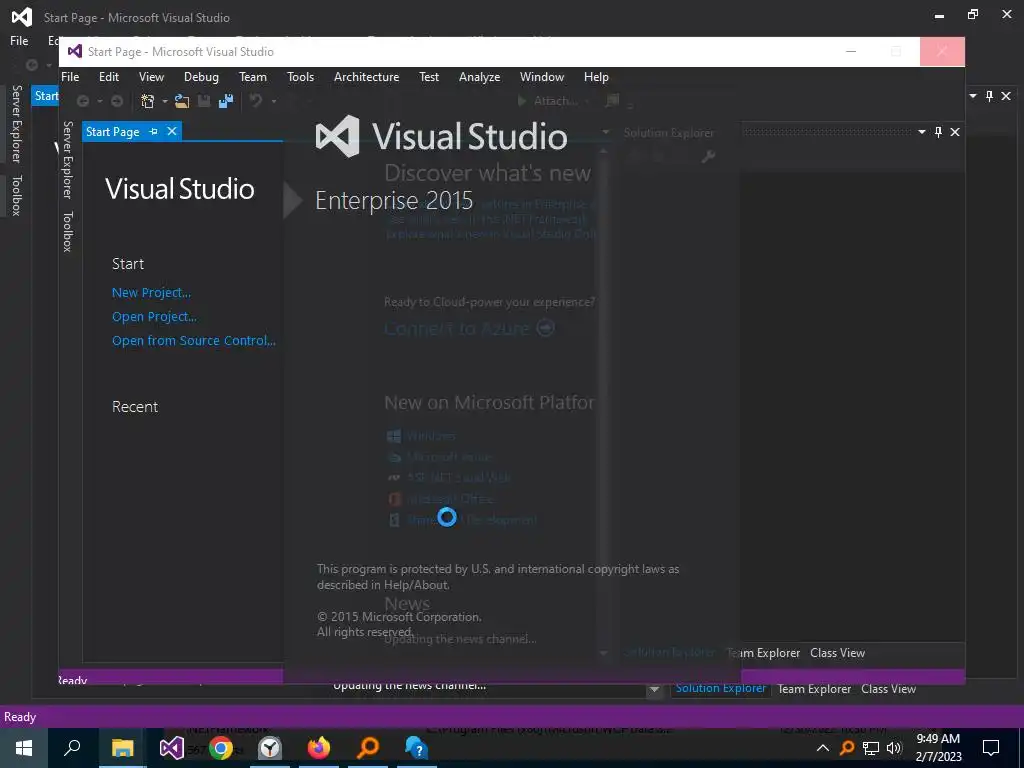Click the auto-hide pin of front window's right panel
Viewport: 1024px width, 768px height.
938,132
